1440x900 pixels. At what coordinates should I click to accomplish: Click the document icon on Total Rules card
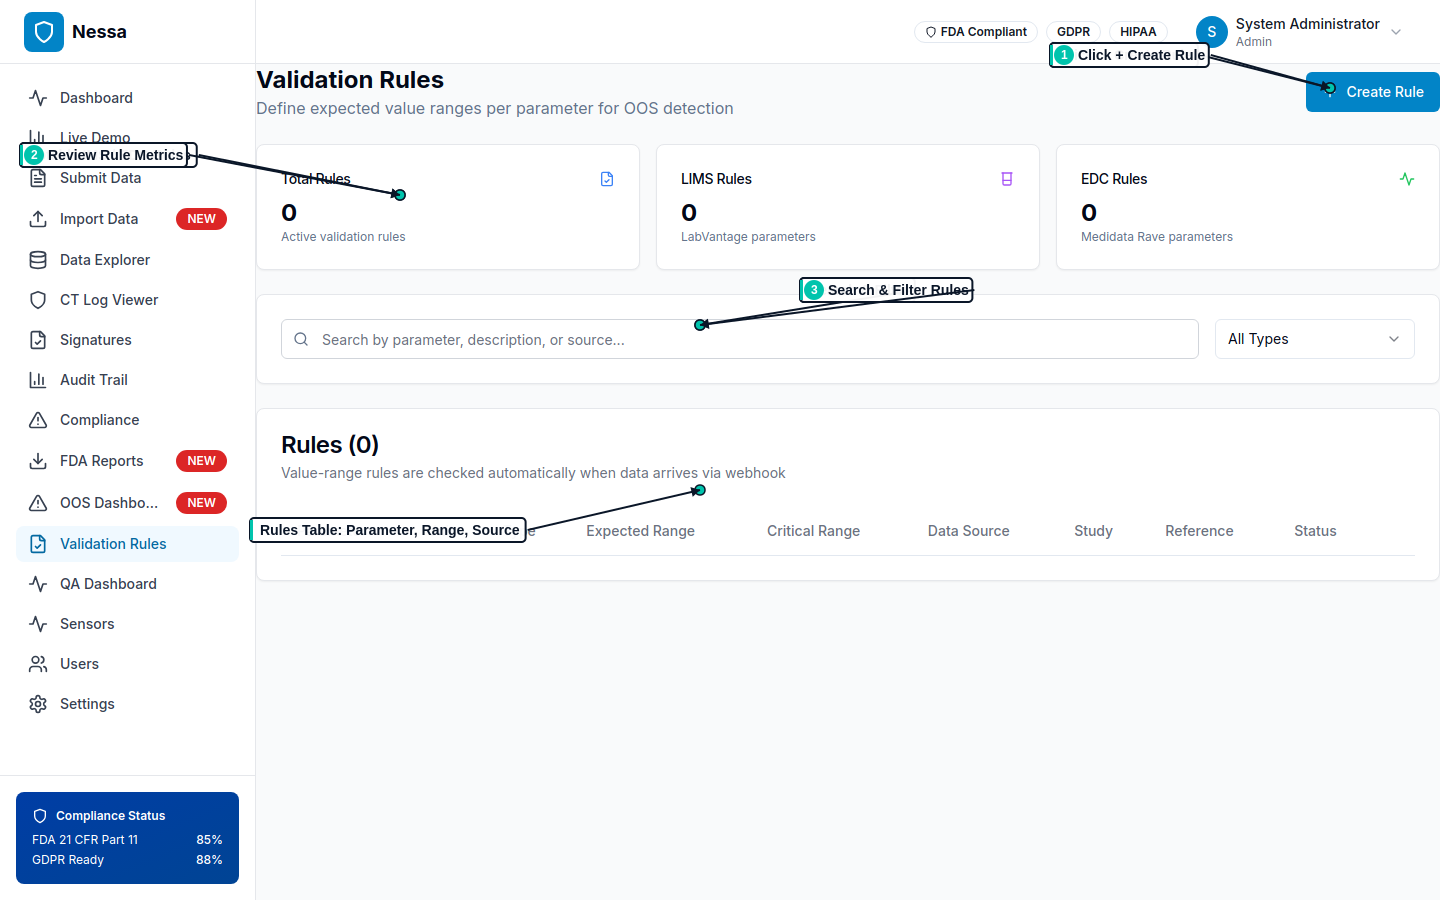coord(607,178)
